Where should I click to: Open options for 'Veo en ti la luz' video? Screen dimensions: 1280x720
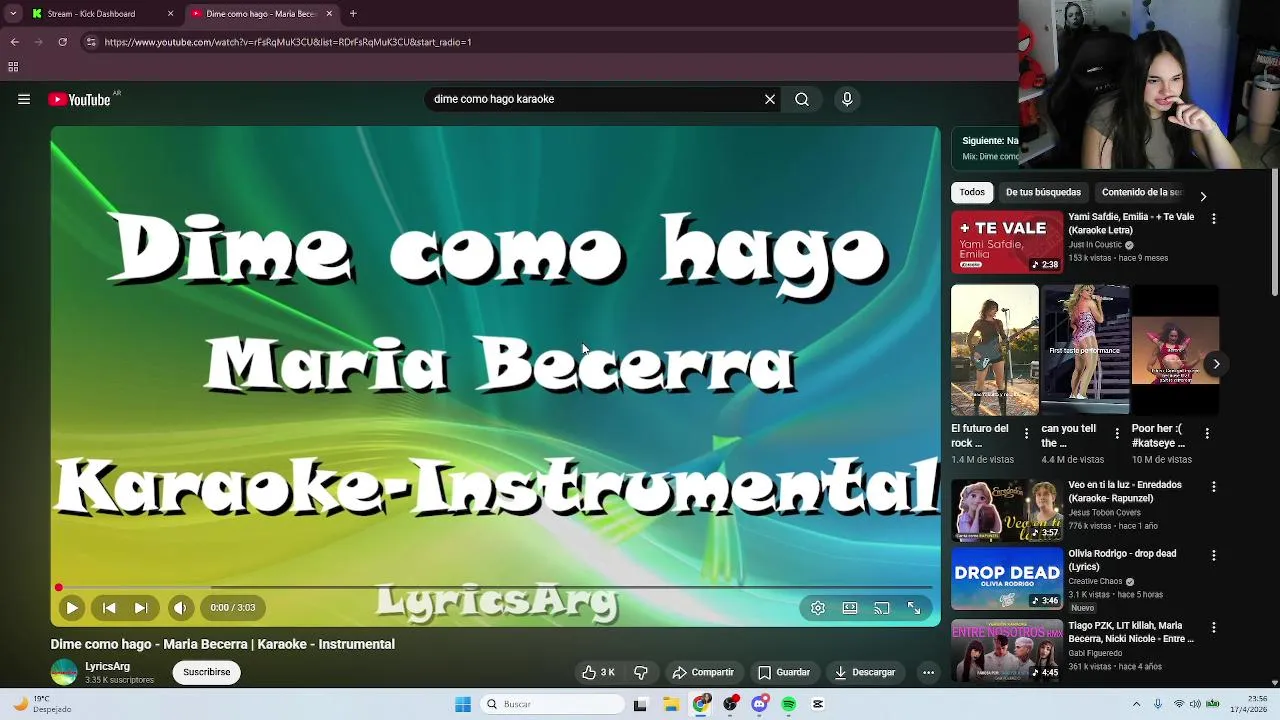[1214, 486]
